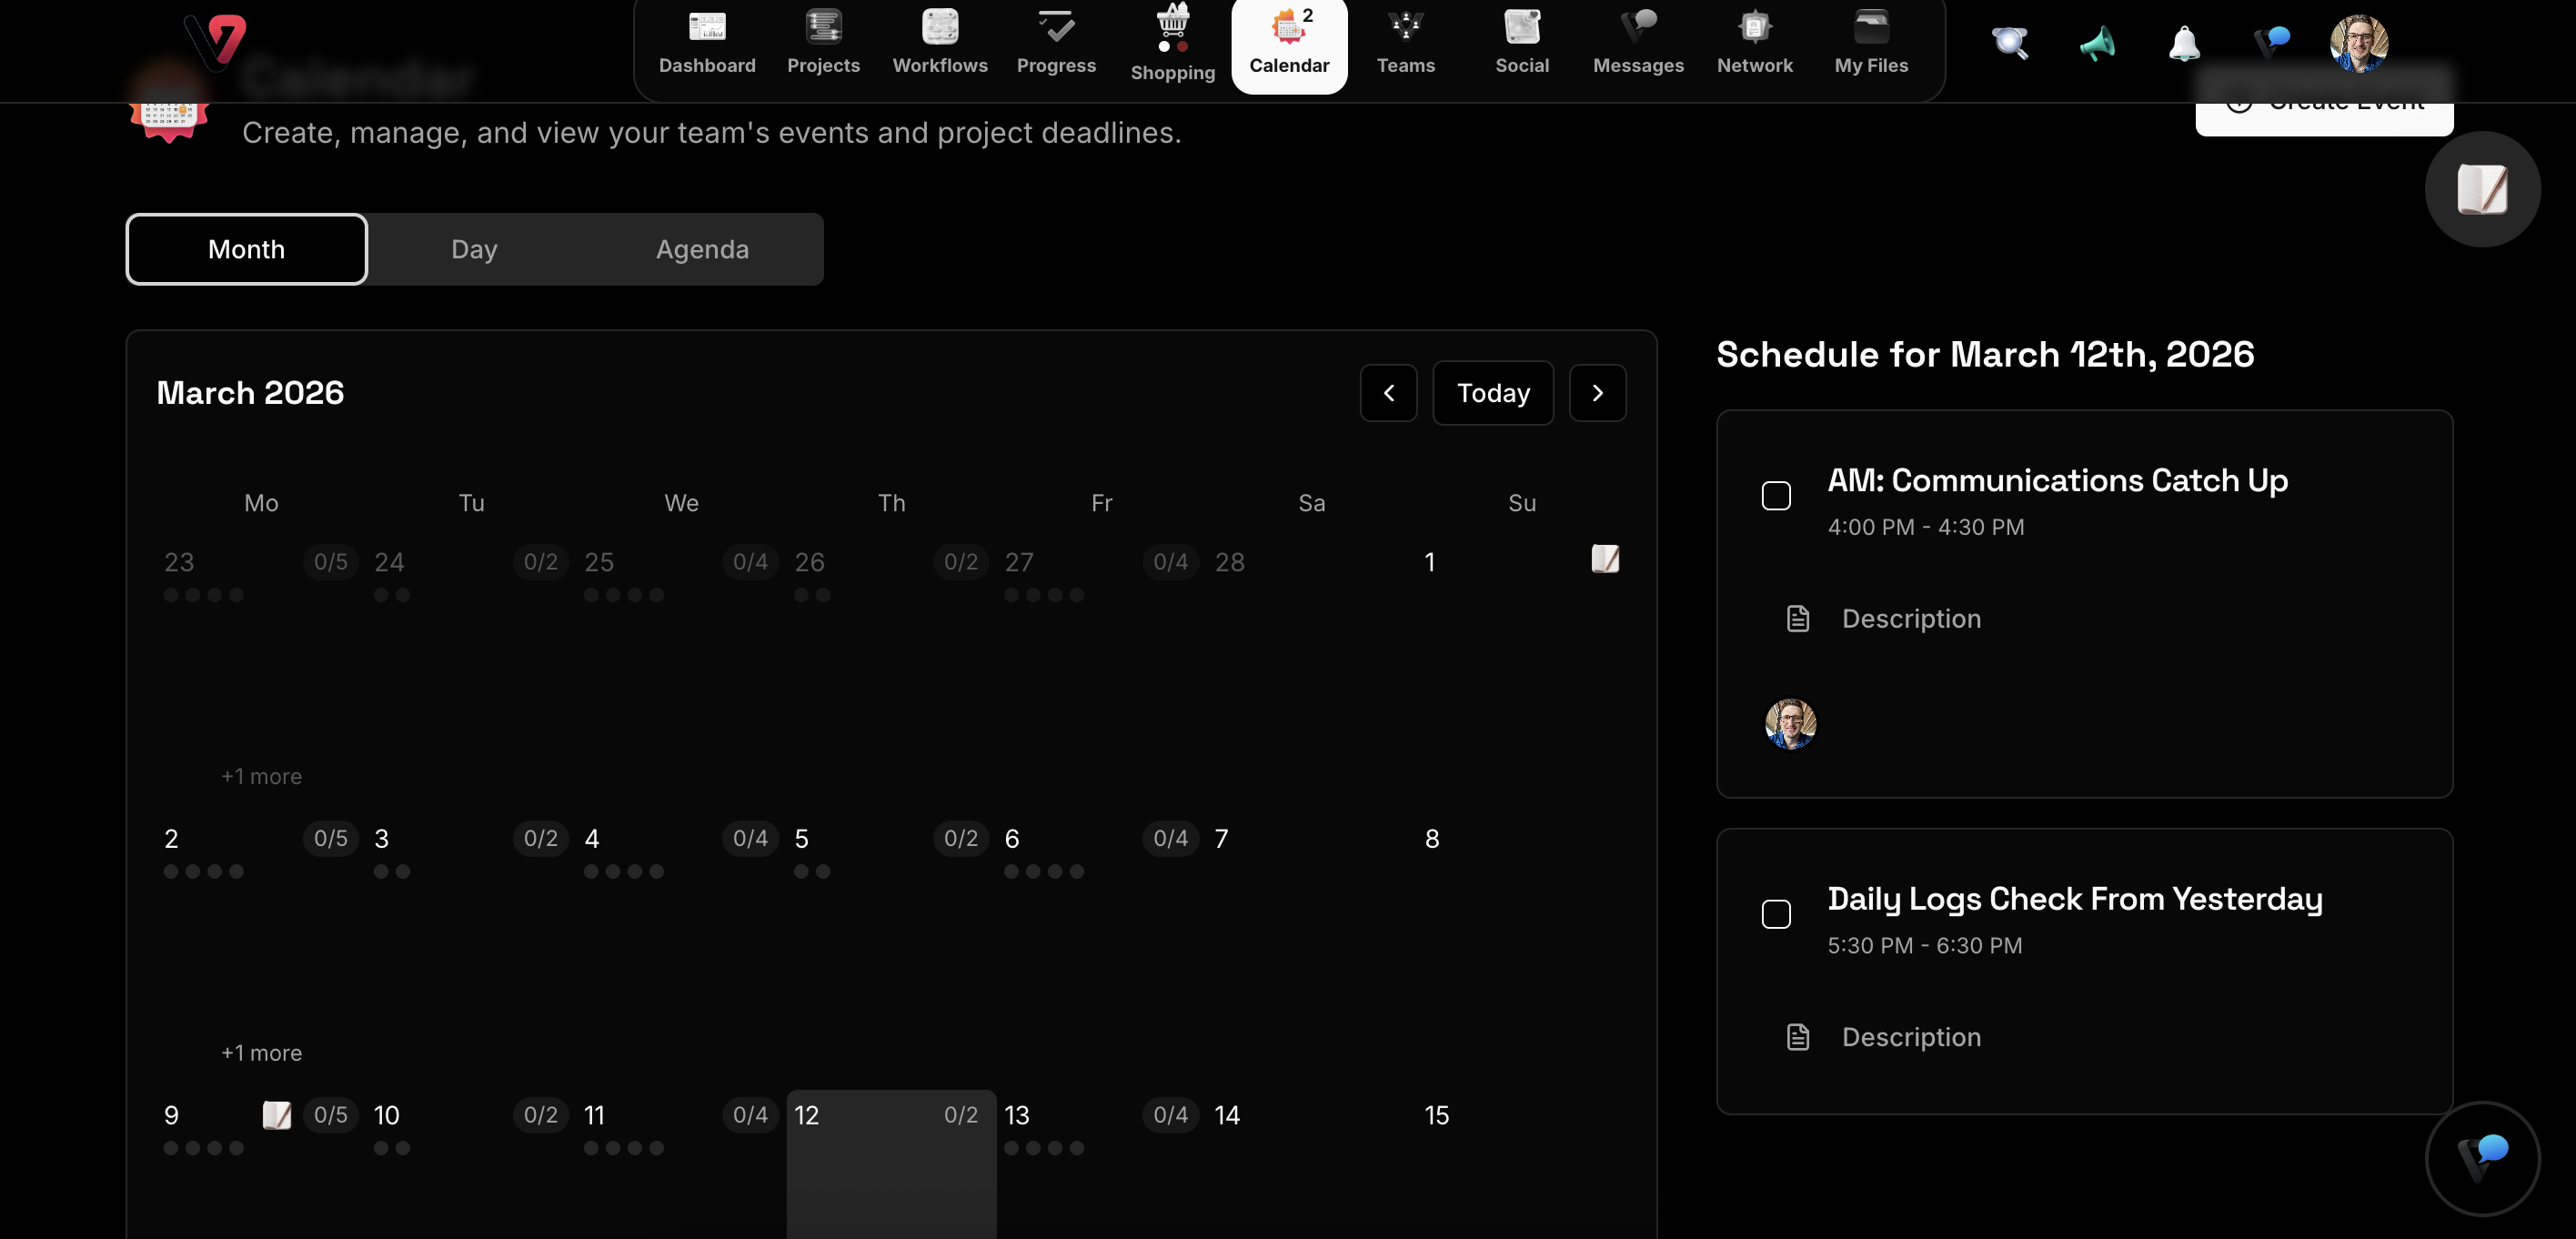
Task: Select March 12 in the calendar
Action: click(x=891, y=1164)
